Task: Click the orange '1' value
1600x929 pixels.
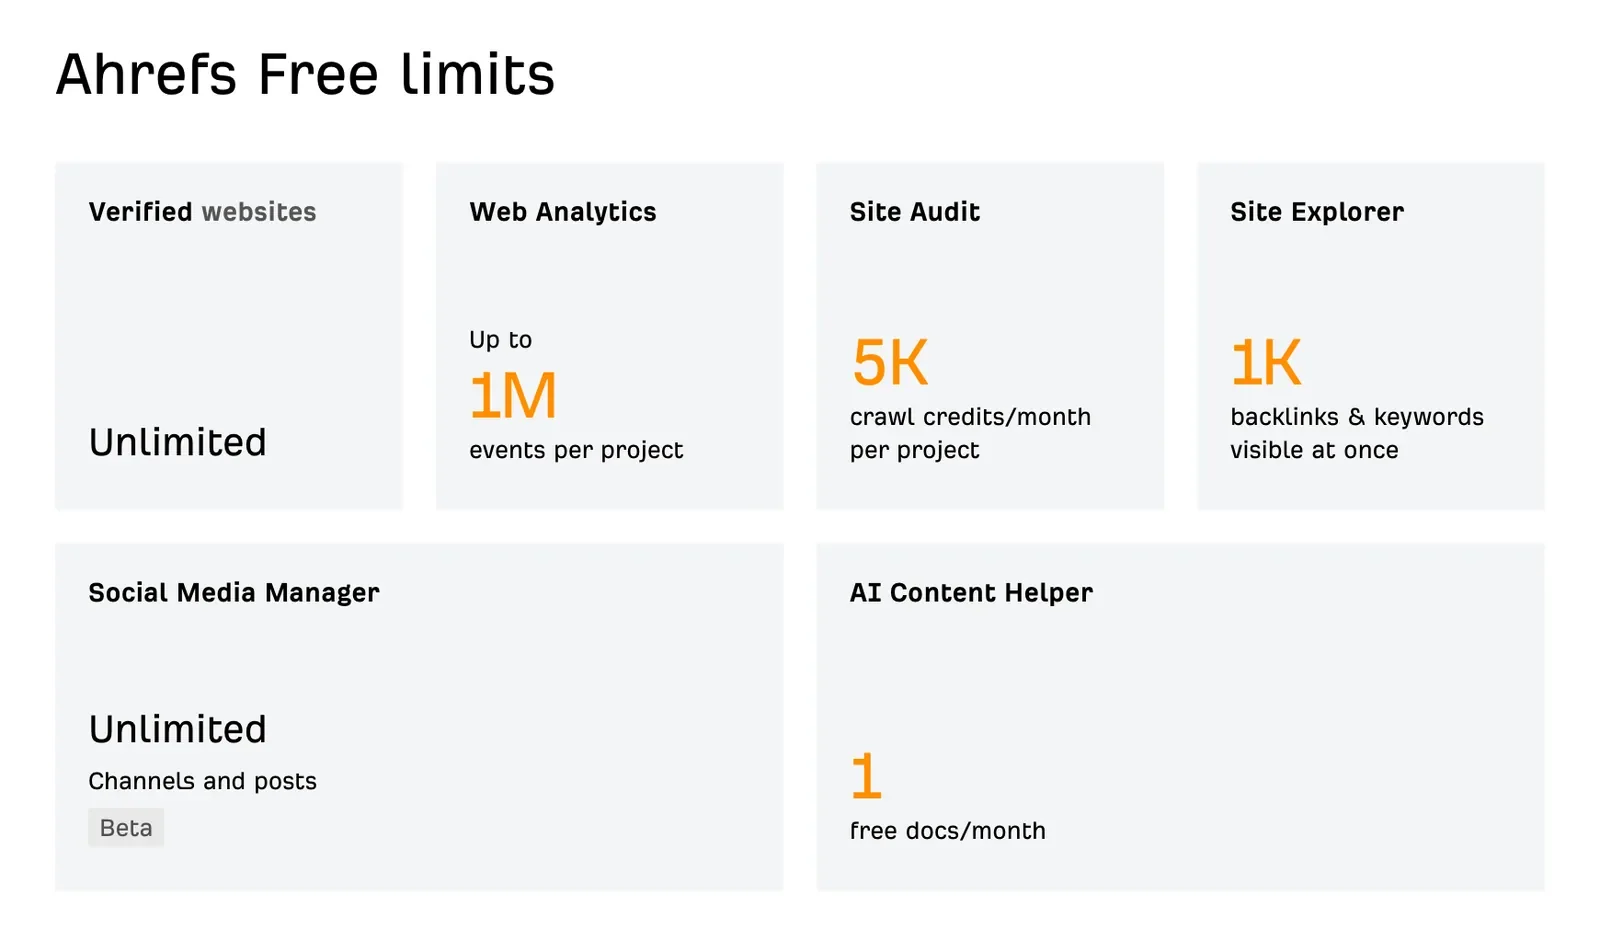Action: coord(866,776)
